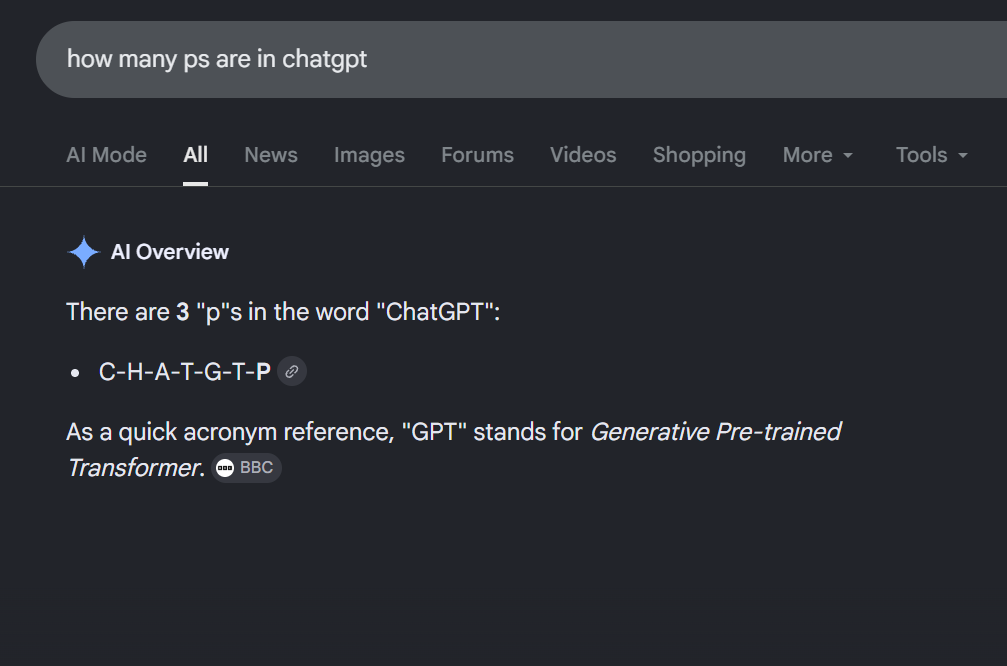Click the bolded number 3 in answer

(x=183, y=312)
